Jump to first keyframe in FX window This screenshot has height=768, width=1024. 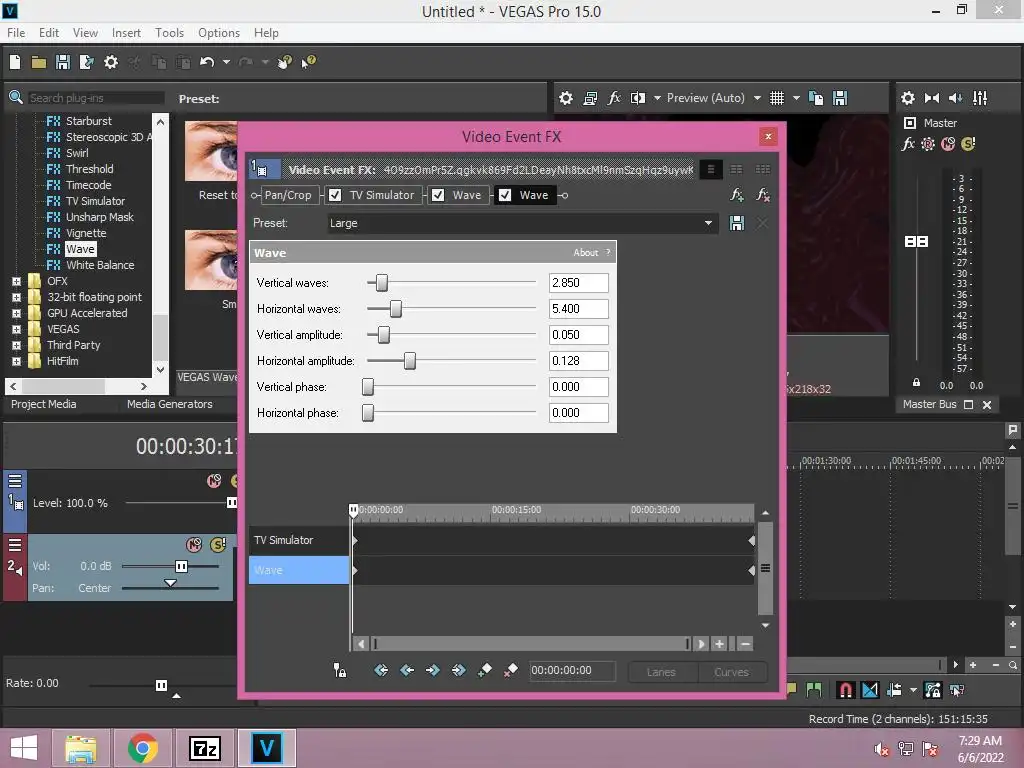coord(381,670)
